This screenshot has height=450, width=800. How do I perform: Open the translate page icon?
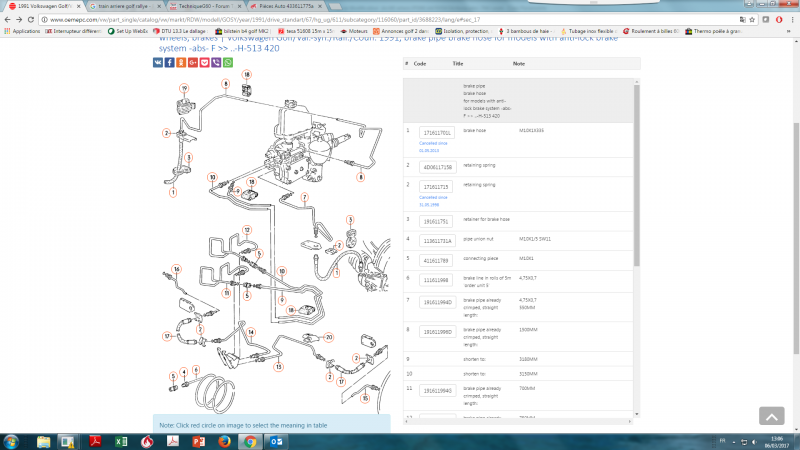[x=742, y=19]
